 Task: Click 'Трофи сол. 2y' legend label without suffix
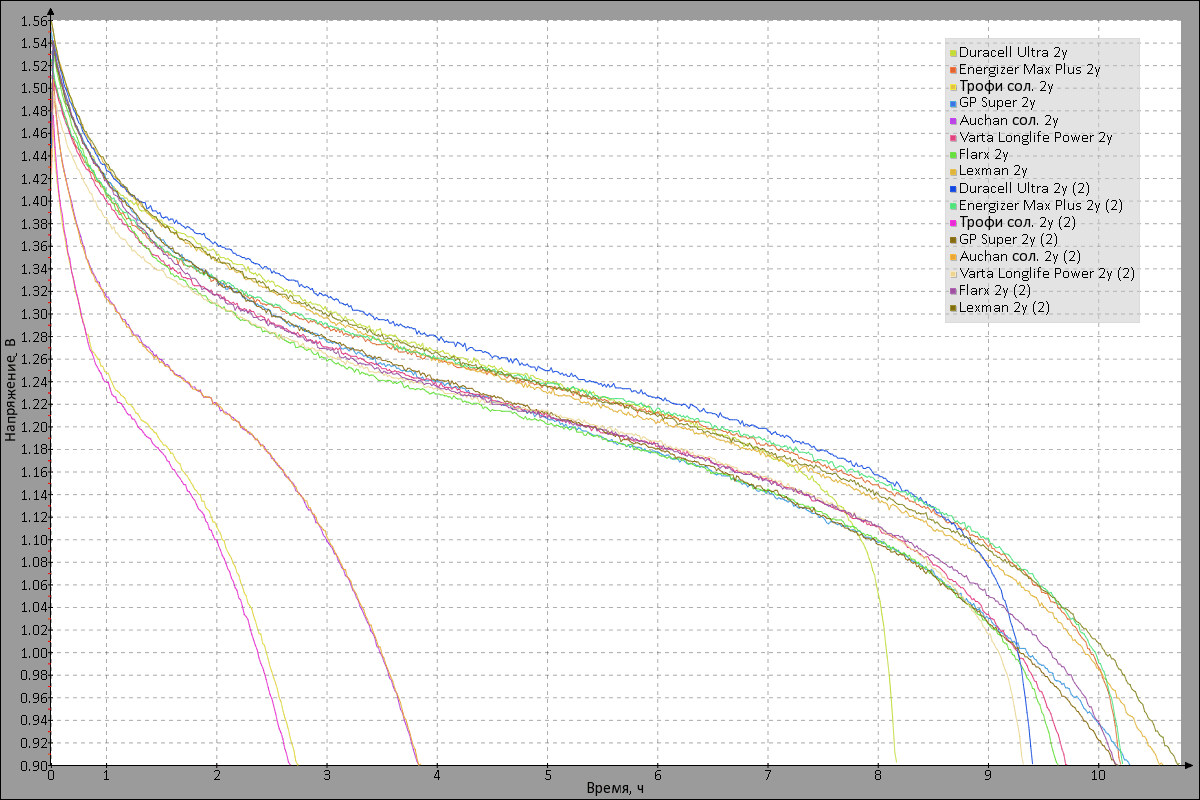(1005, 86)
